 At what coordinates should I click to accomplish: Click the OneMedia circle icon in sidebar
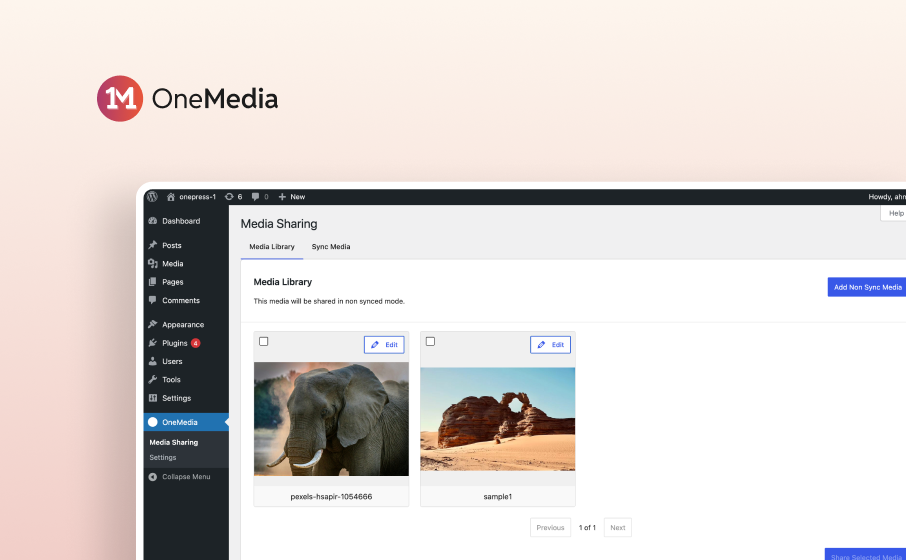pyautogui.click(x=153, y=422)
